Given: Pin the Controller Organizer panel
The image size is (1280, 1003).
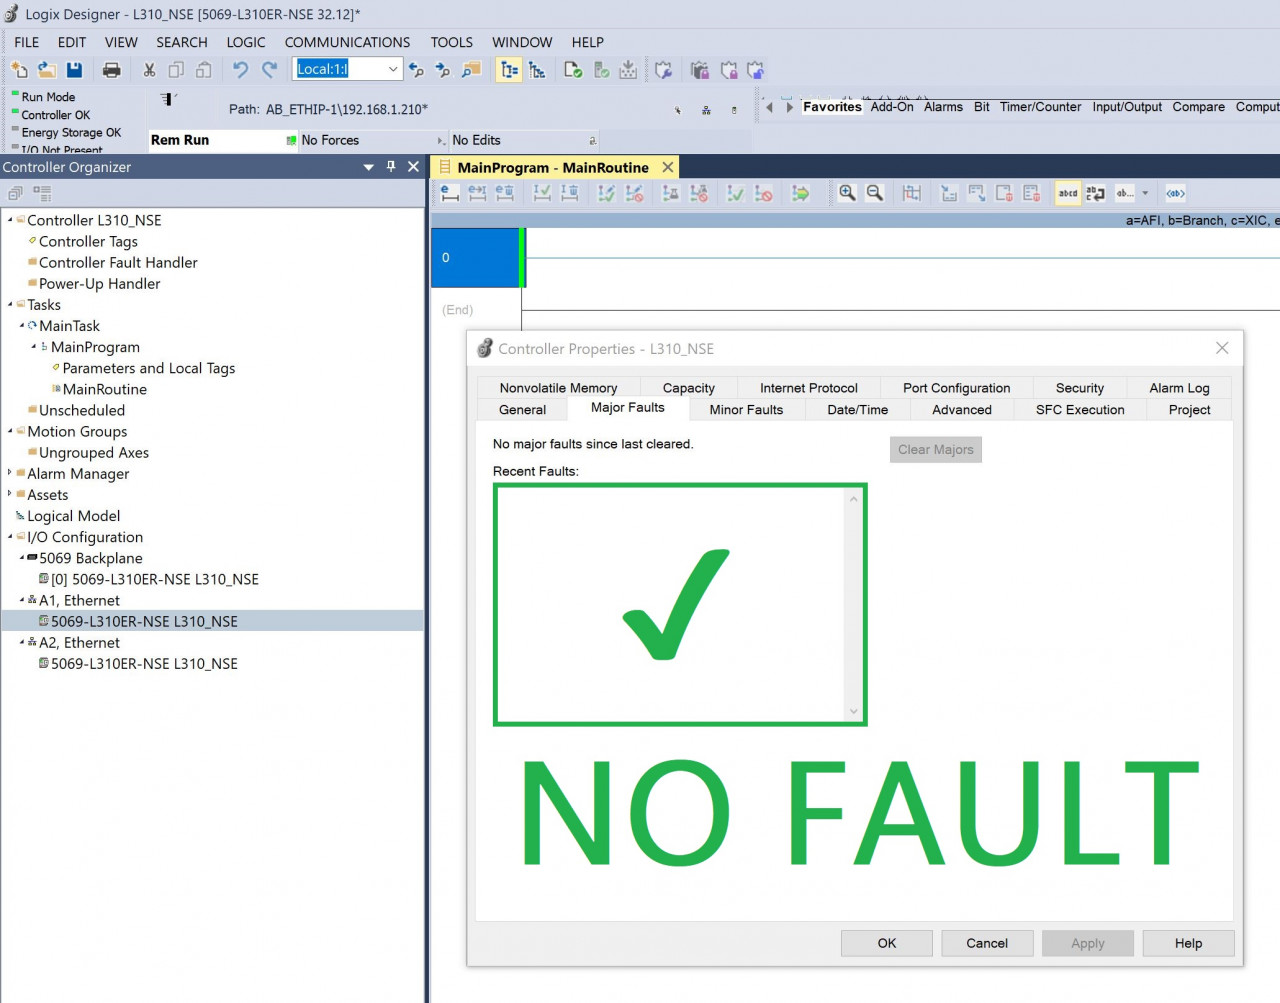Looking at the screenshot, I should pyautogui.click(x=391, y=167).
